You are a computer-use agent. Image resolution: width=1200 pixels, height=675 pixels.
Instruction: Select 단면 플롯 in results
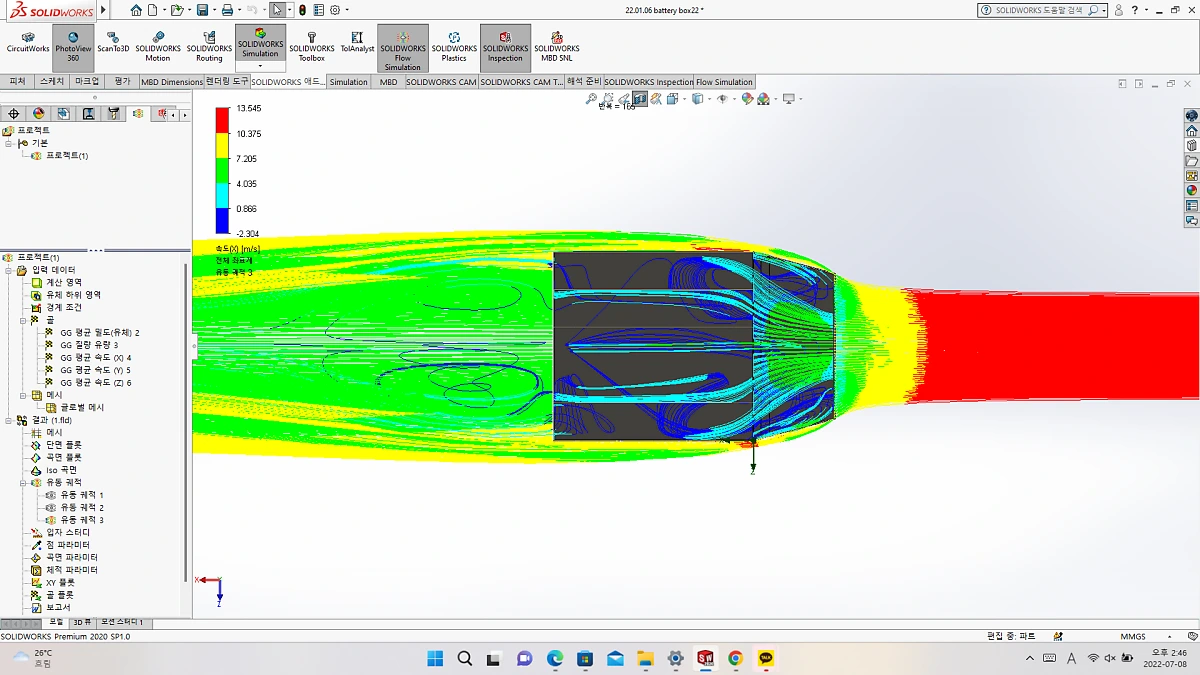[64, 445]
